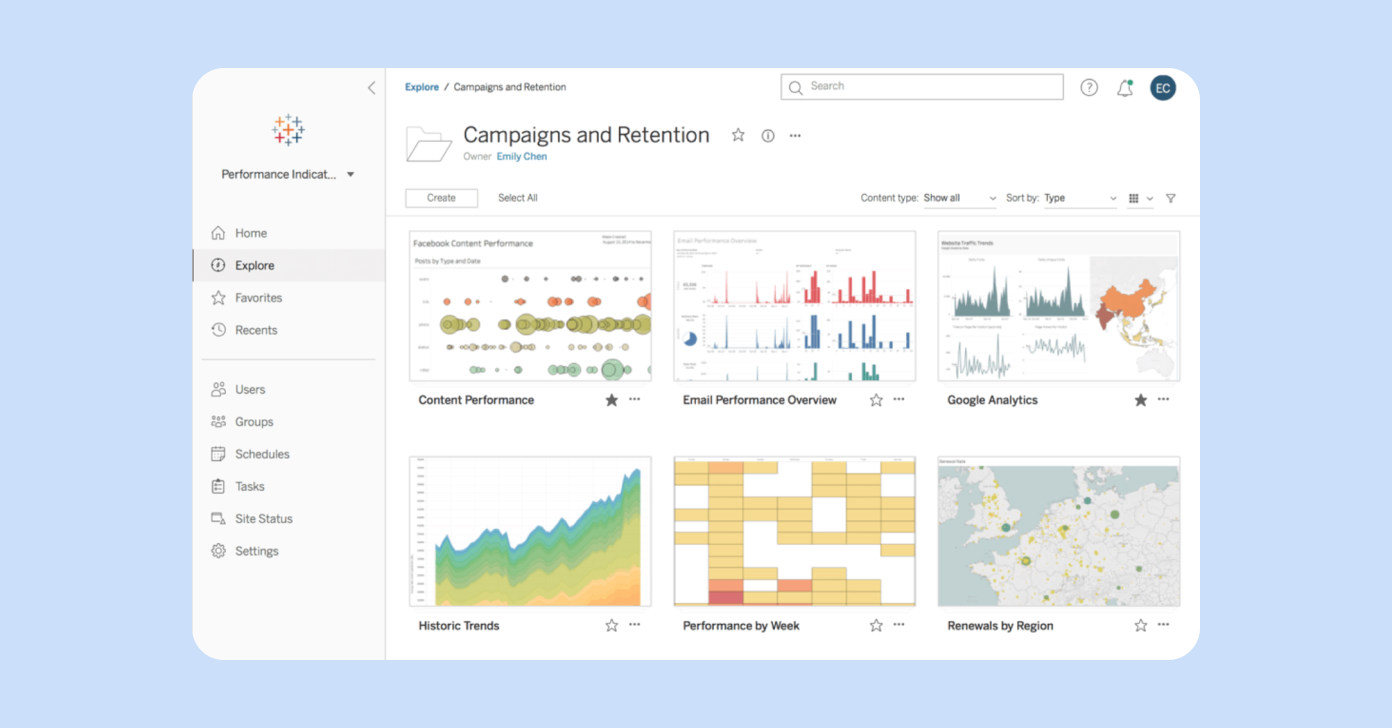The height and width of the screenshot is (728, 1392).
Task: Collapse the left sidebar with the chevron
Action: point(371,88)
